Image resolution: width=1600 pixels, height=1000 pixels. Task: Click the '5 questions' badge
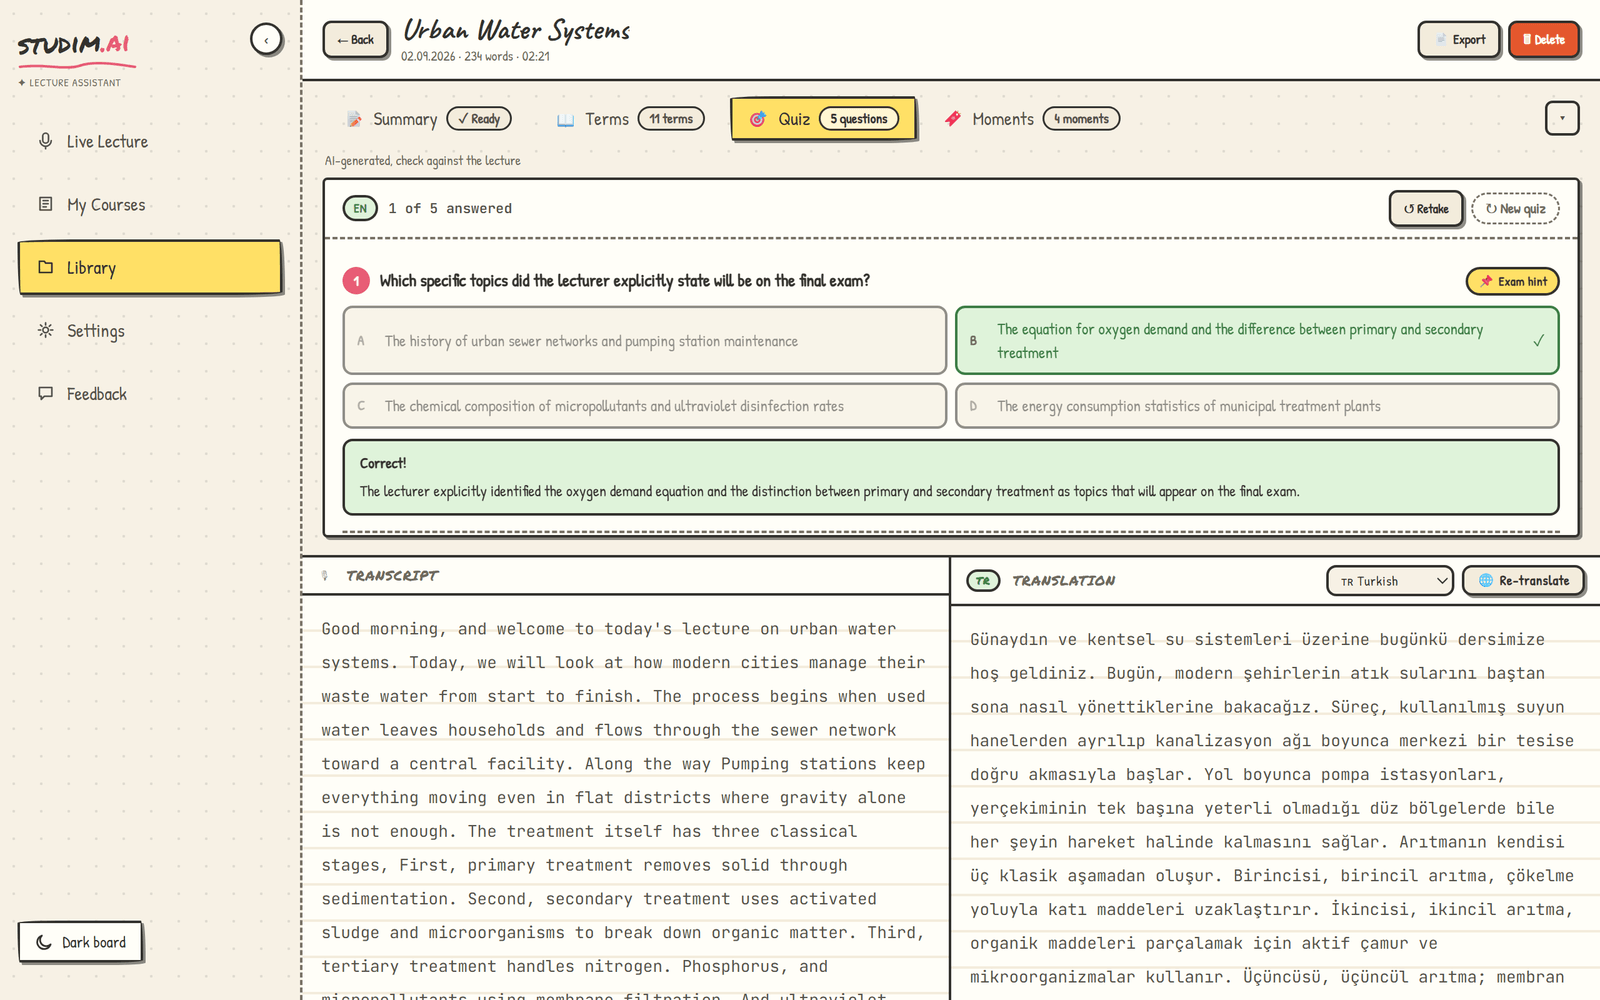(x=859, y=119)
